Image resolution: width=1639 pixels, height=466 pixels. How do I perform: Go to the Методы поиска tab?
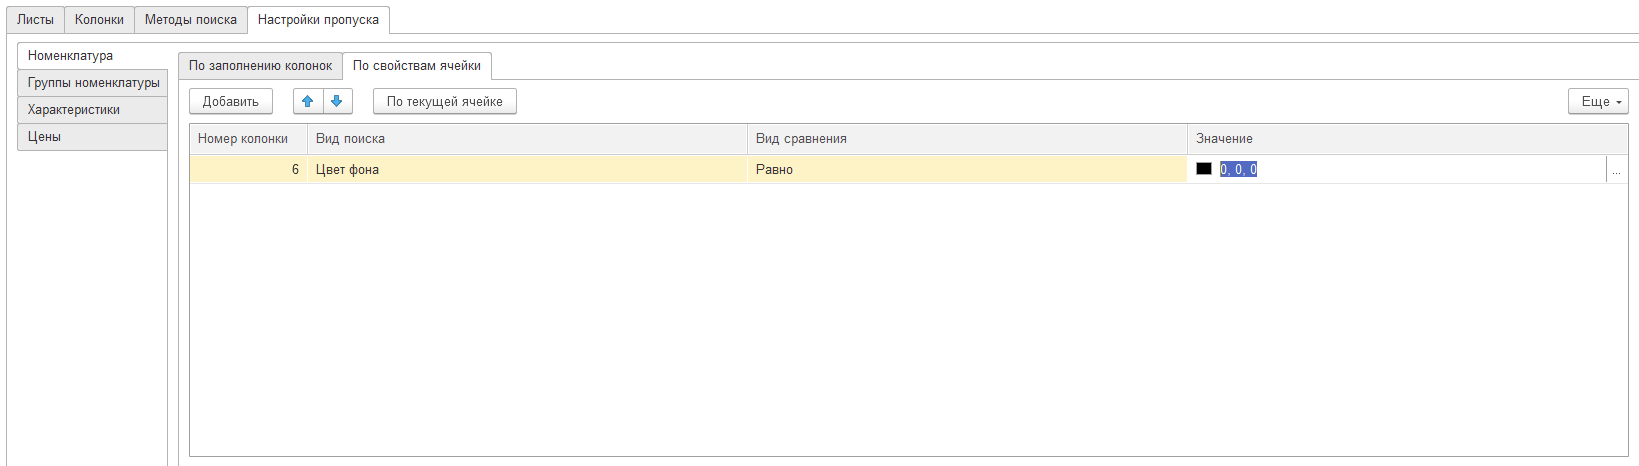(191, 19)
